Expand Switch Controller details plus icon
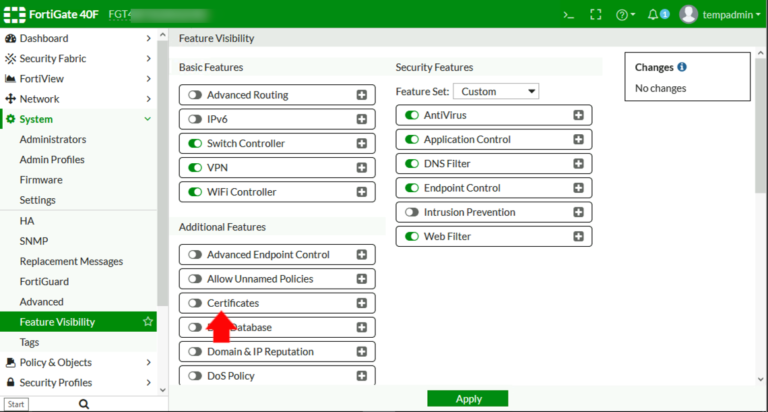This screenshot has width=768, height=412. (x=361, y=144)
